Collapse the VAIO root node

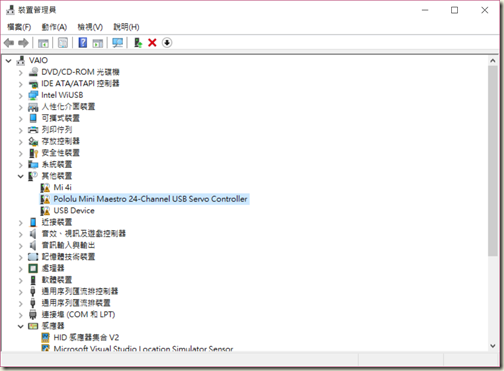[x=9, y=61]
